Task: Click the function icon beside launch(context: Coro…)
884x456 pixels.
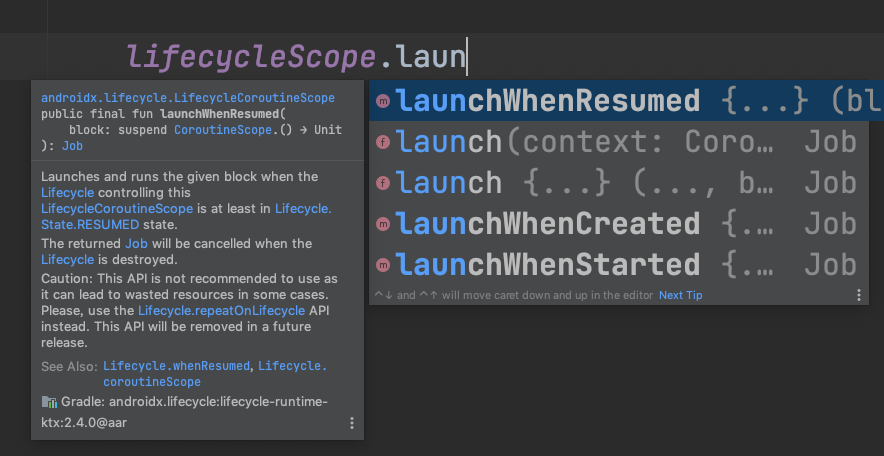Action: (x=382, y=142)
